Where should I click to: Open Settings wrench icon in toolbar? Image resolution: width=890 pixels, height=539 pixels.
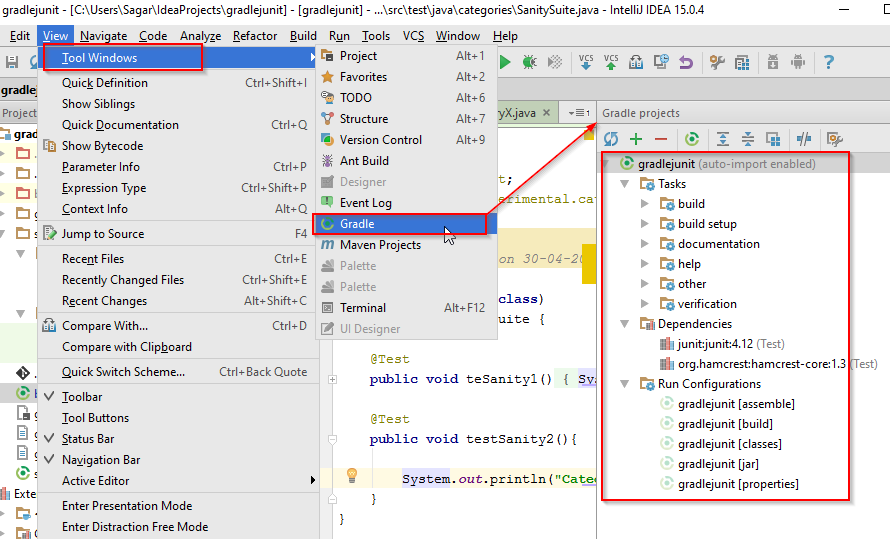(x=717, y=62)
